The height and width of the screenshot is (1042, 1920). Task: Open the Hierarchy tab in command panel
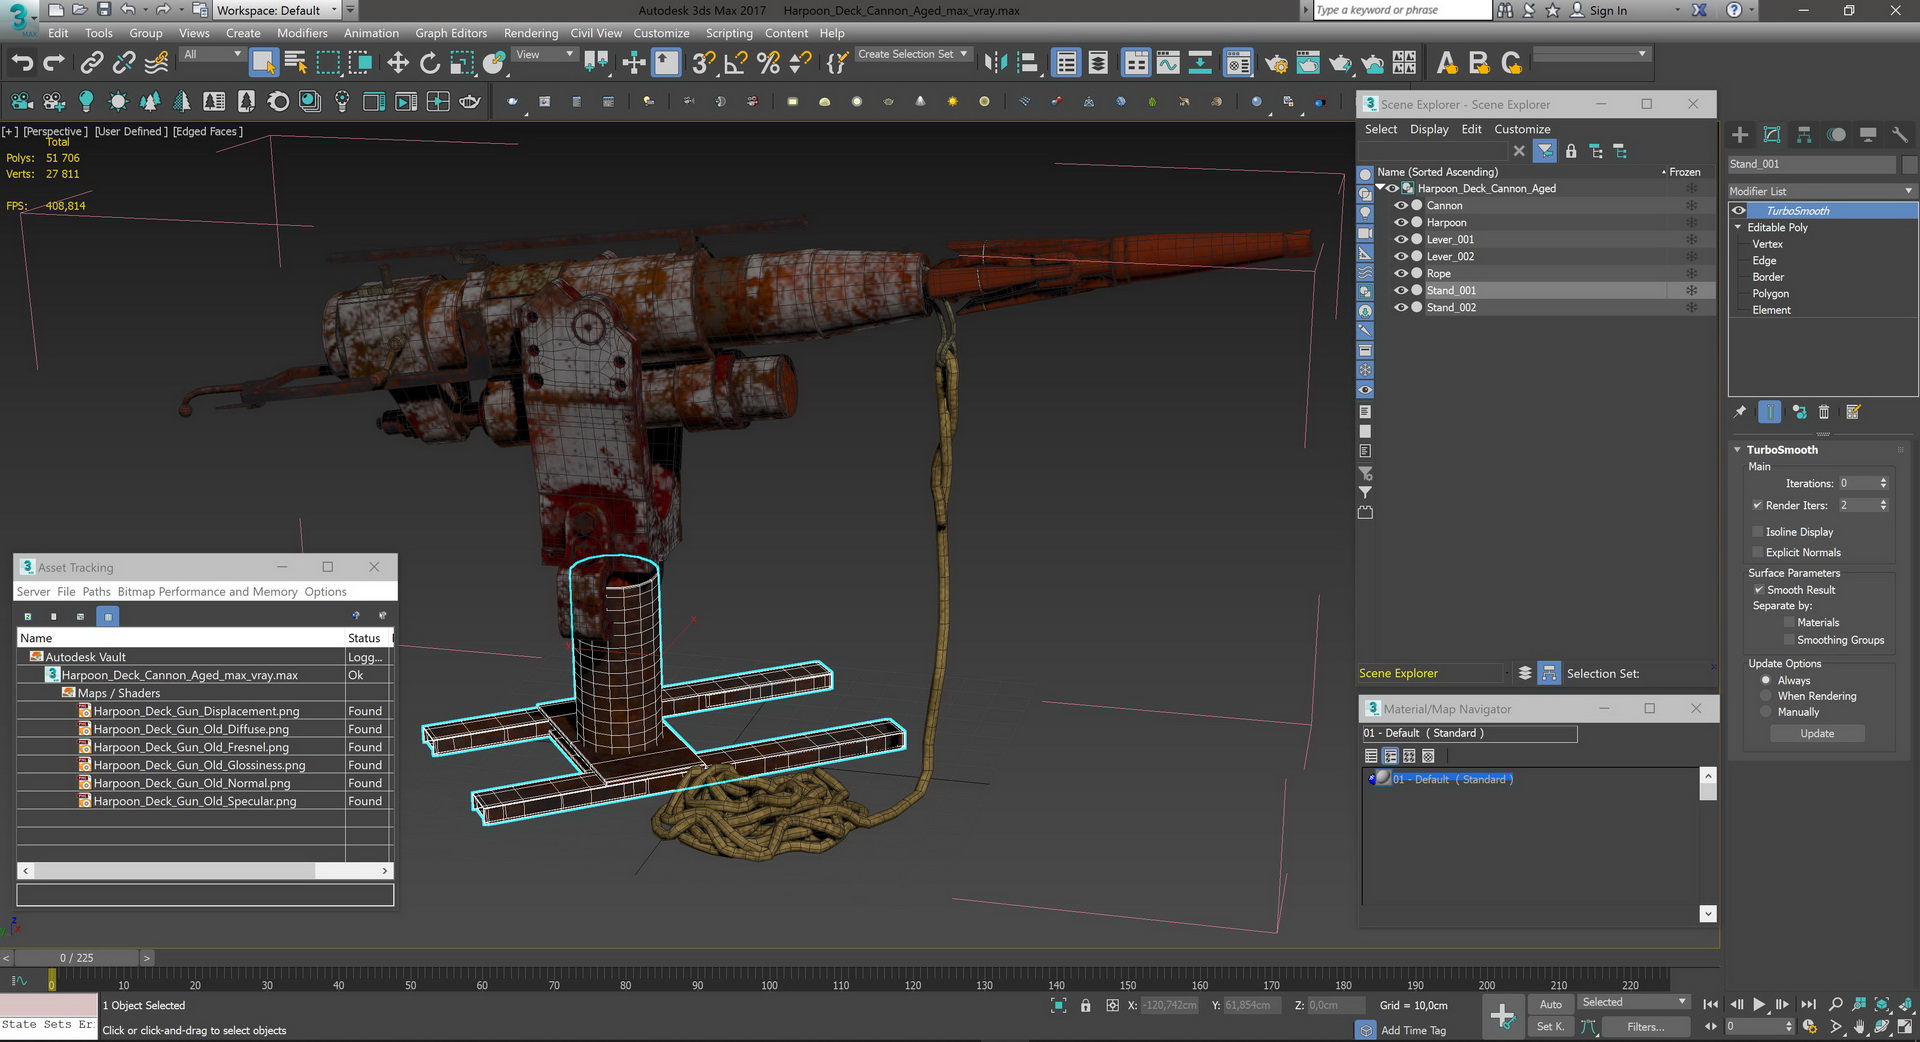pos(1804,135)
